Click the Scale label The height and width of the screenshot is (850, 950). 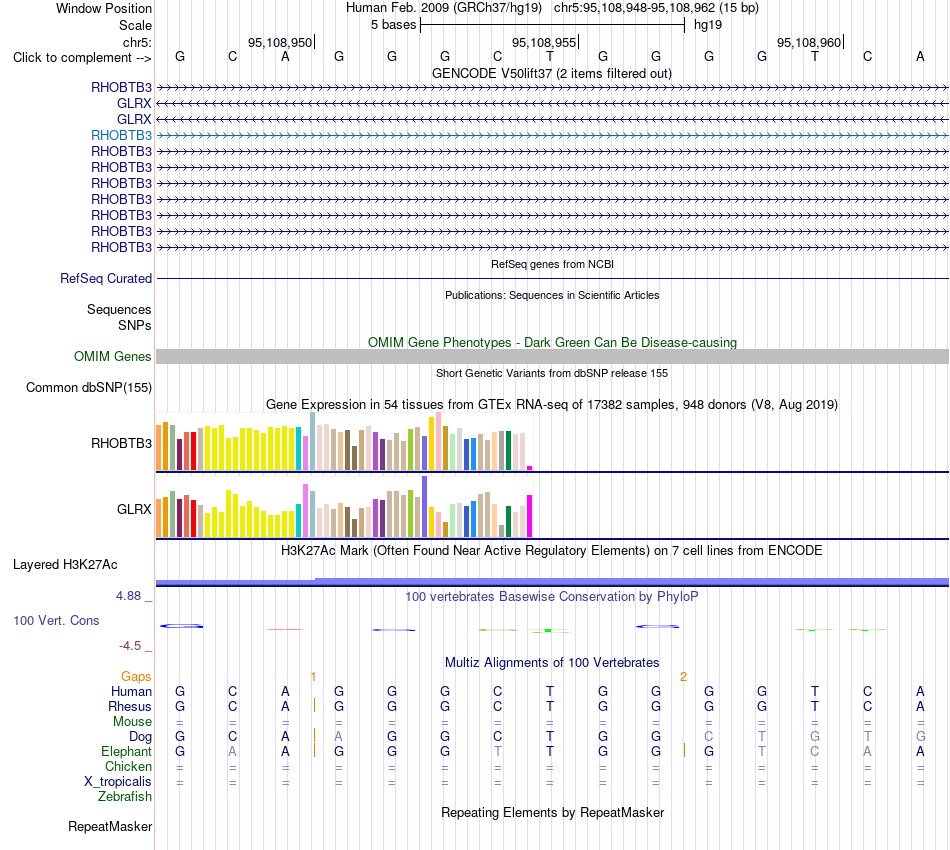pyautogui.click(x=135, y=25)
